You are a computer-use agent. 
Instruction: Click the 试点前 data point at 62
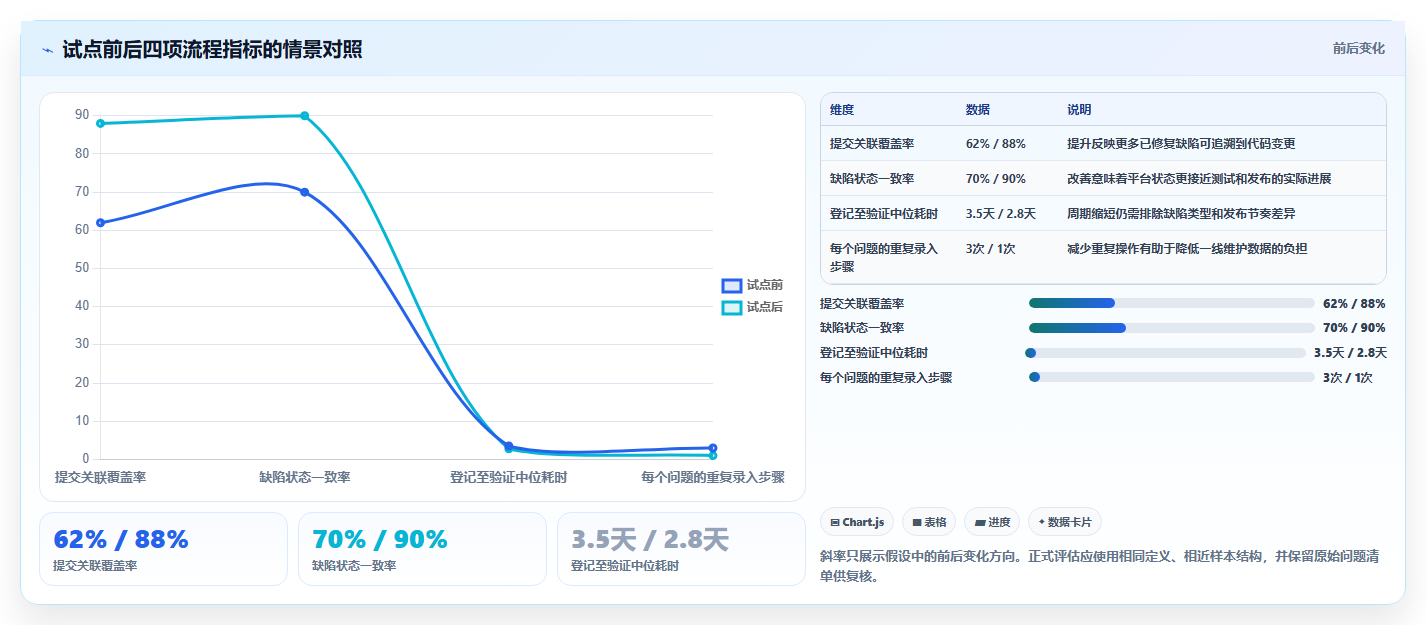[100, 222]
